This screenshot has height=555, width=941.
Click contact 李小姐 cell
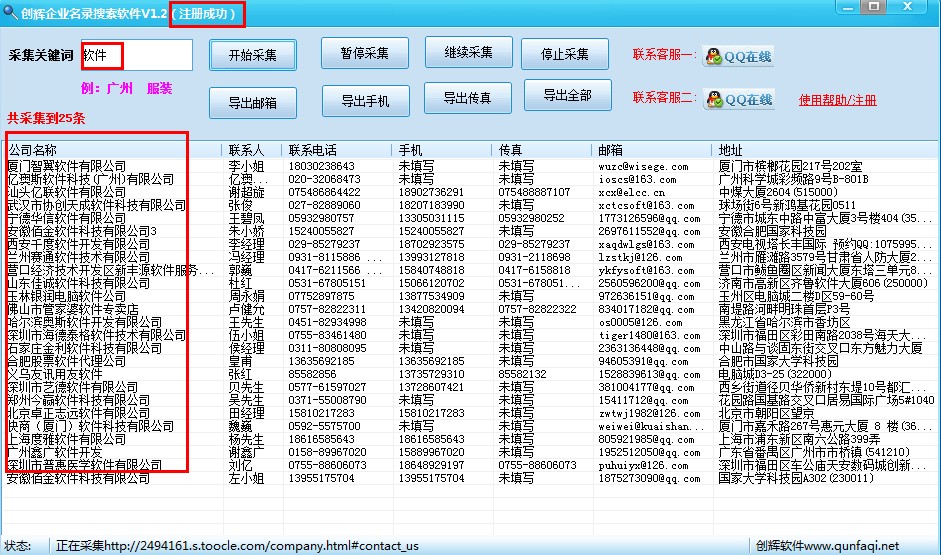(246, 166)
